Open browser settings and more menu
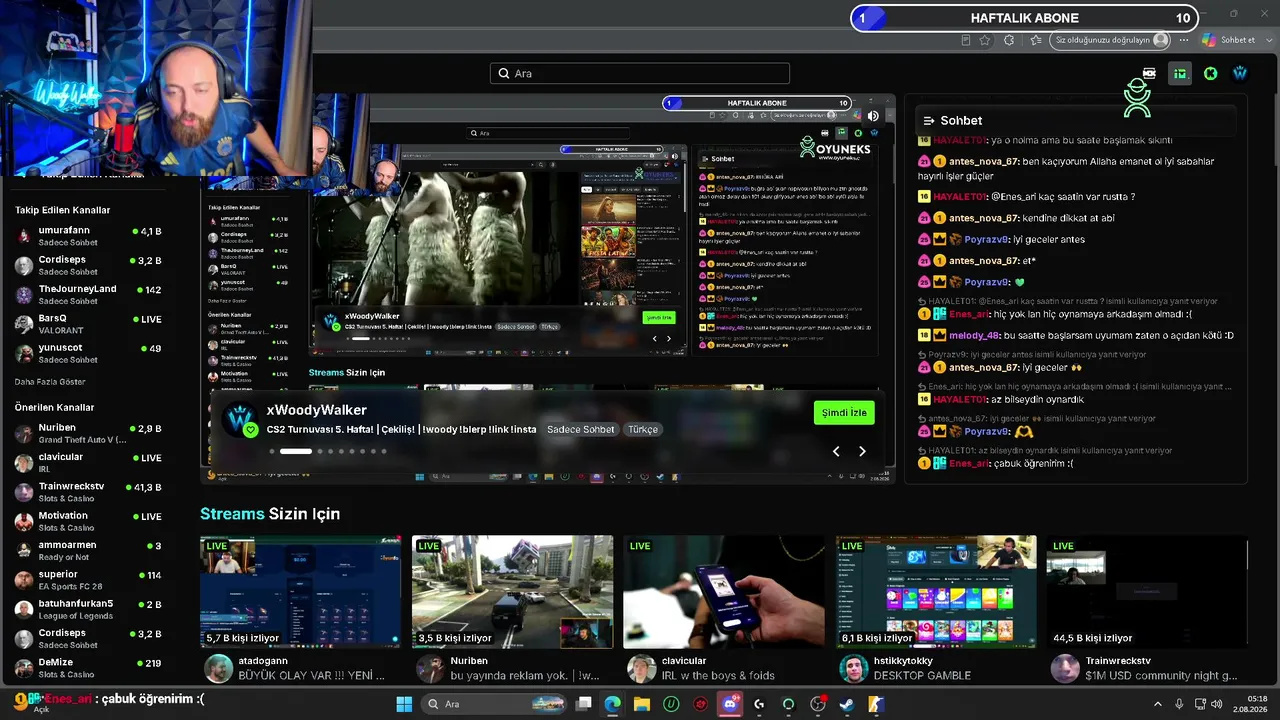Viewport: 1280px width, 720px height. (1184, 40)
